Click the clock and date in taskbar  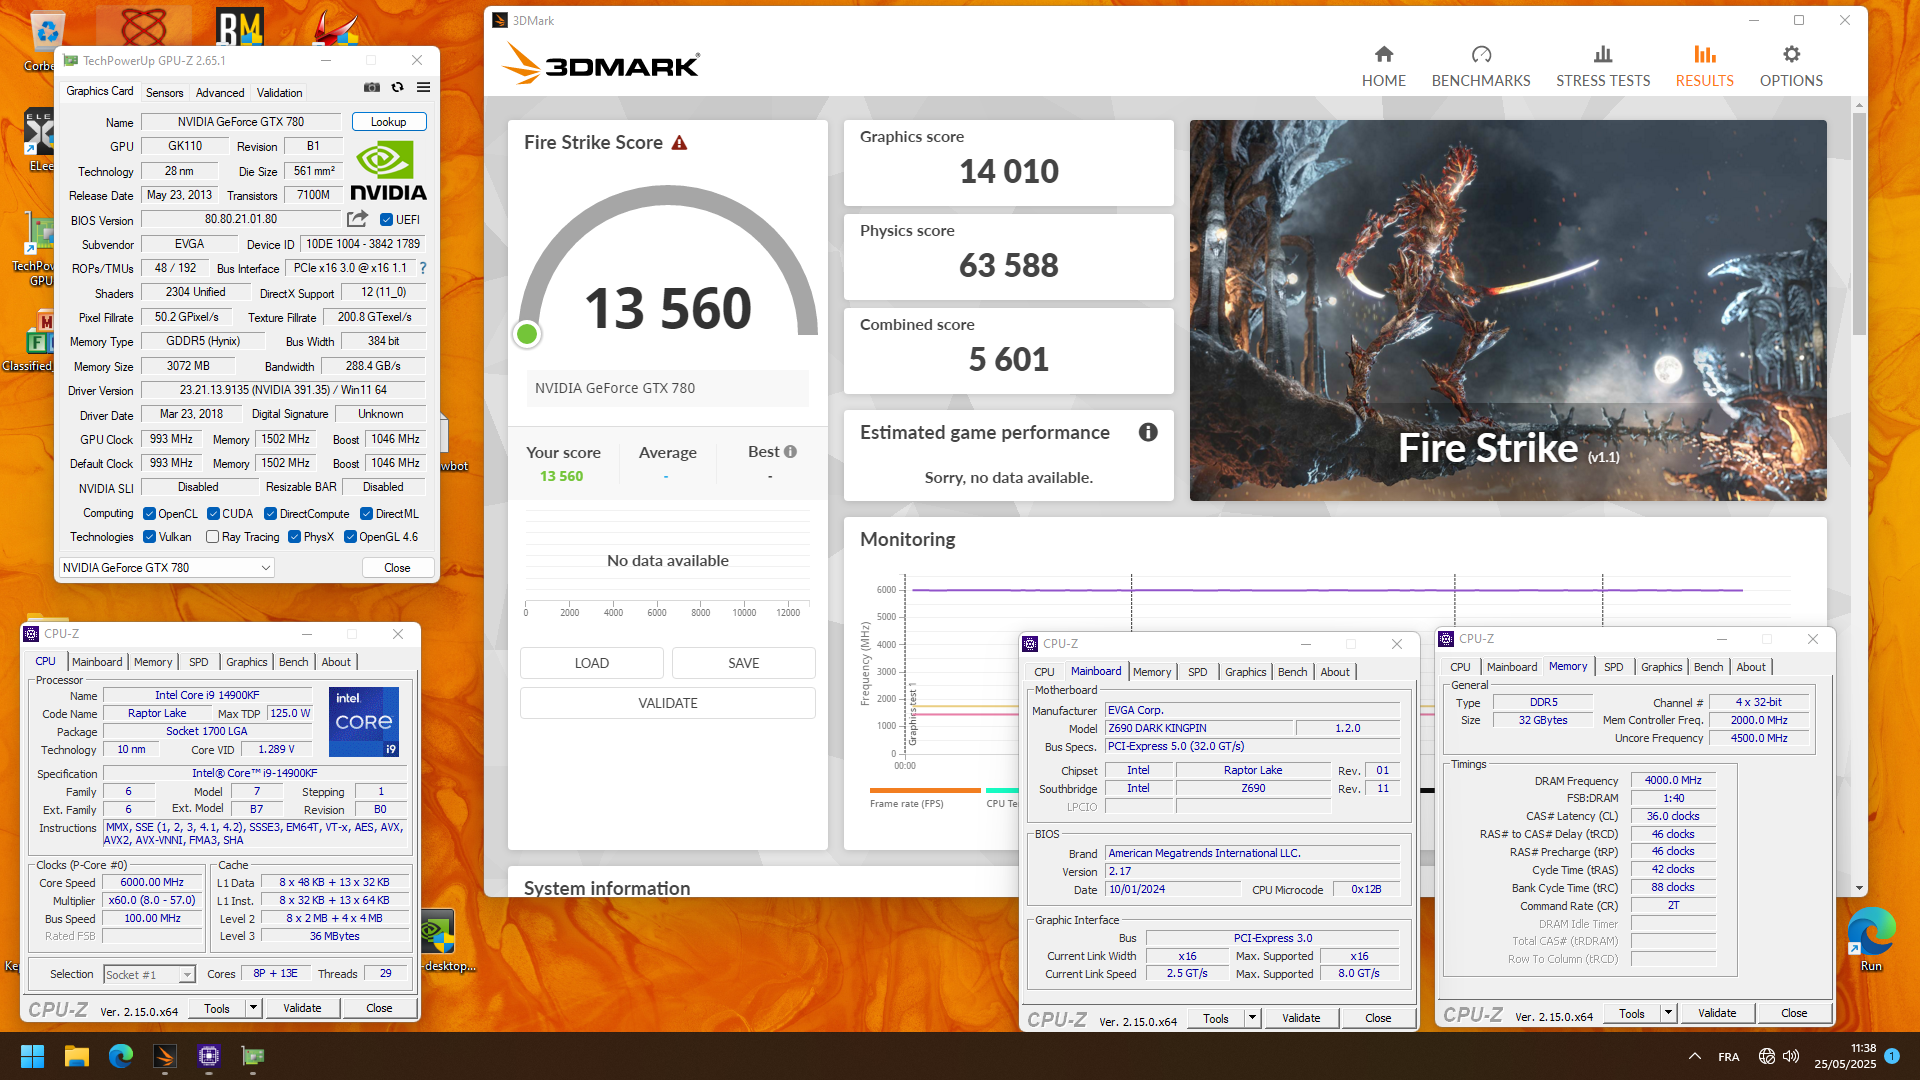pyautogui.click(x=1845, y=1056)
